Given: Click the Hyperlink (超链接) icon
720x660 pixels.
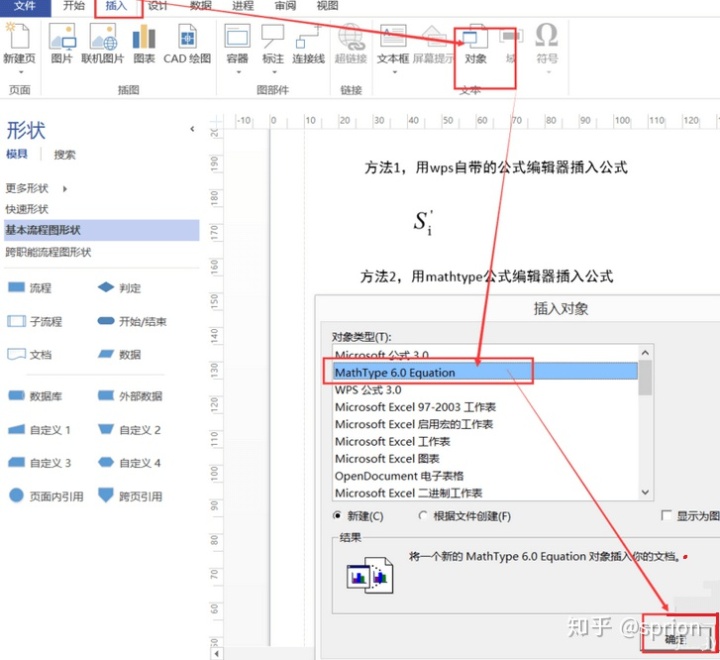Looking at the screenshot, I should [x=351, y=37].
